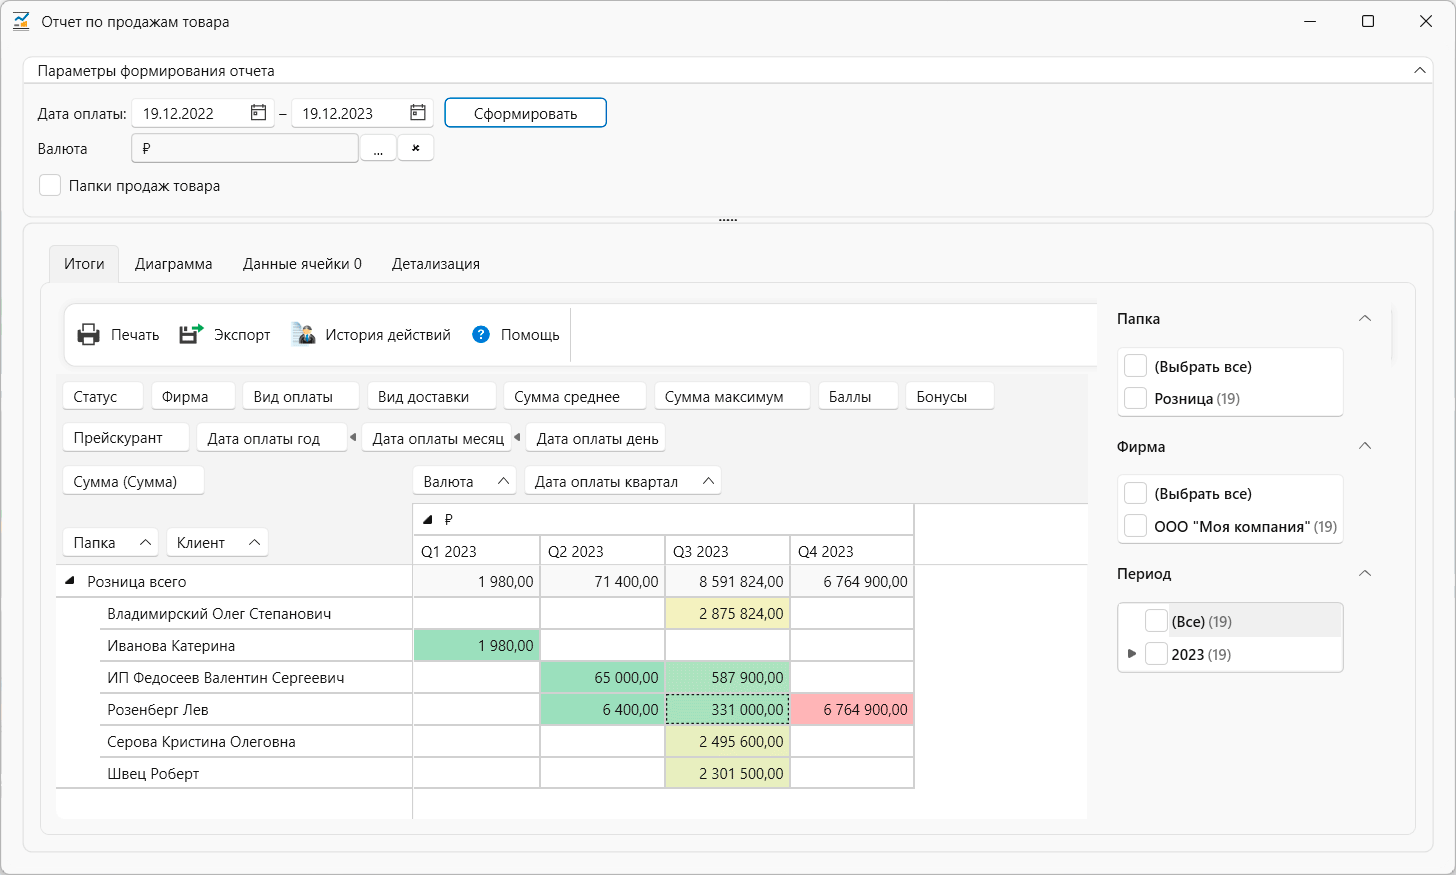The height and width of the screenshot is (875, 1456).
Task: Click the ellipsis button to choose currency
Action: (x=378, y=149)
